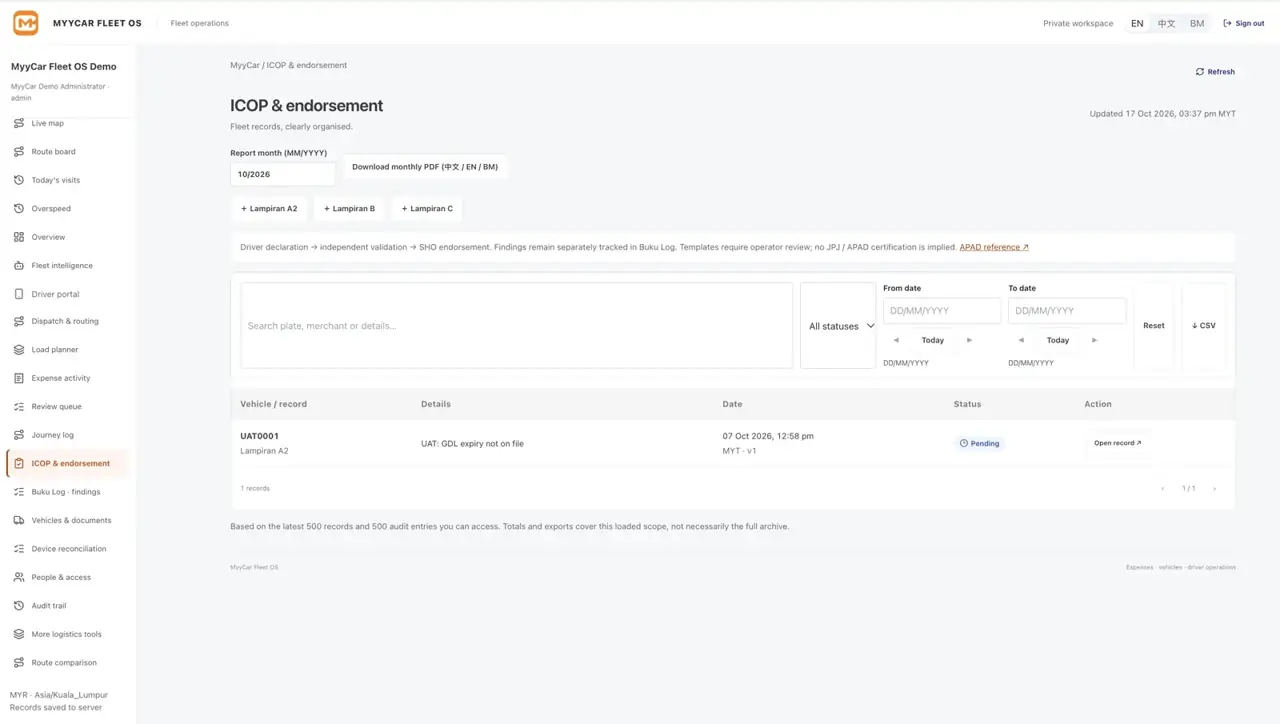Click the Refresh icon at top right
This screenshot has width=1280, height=724.
click(1200, 72)
